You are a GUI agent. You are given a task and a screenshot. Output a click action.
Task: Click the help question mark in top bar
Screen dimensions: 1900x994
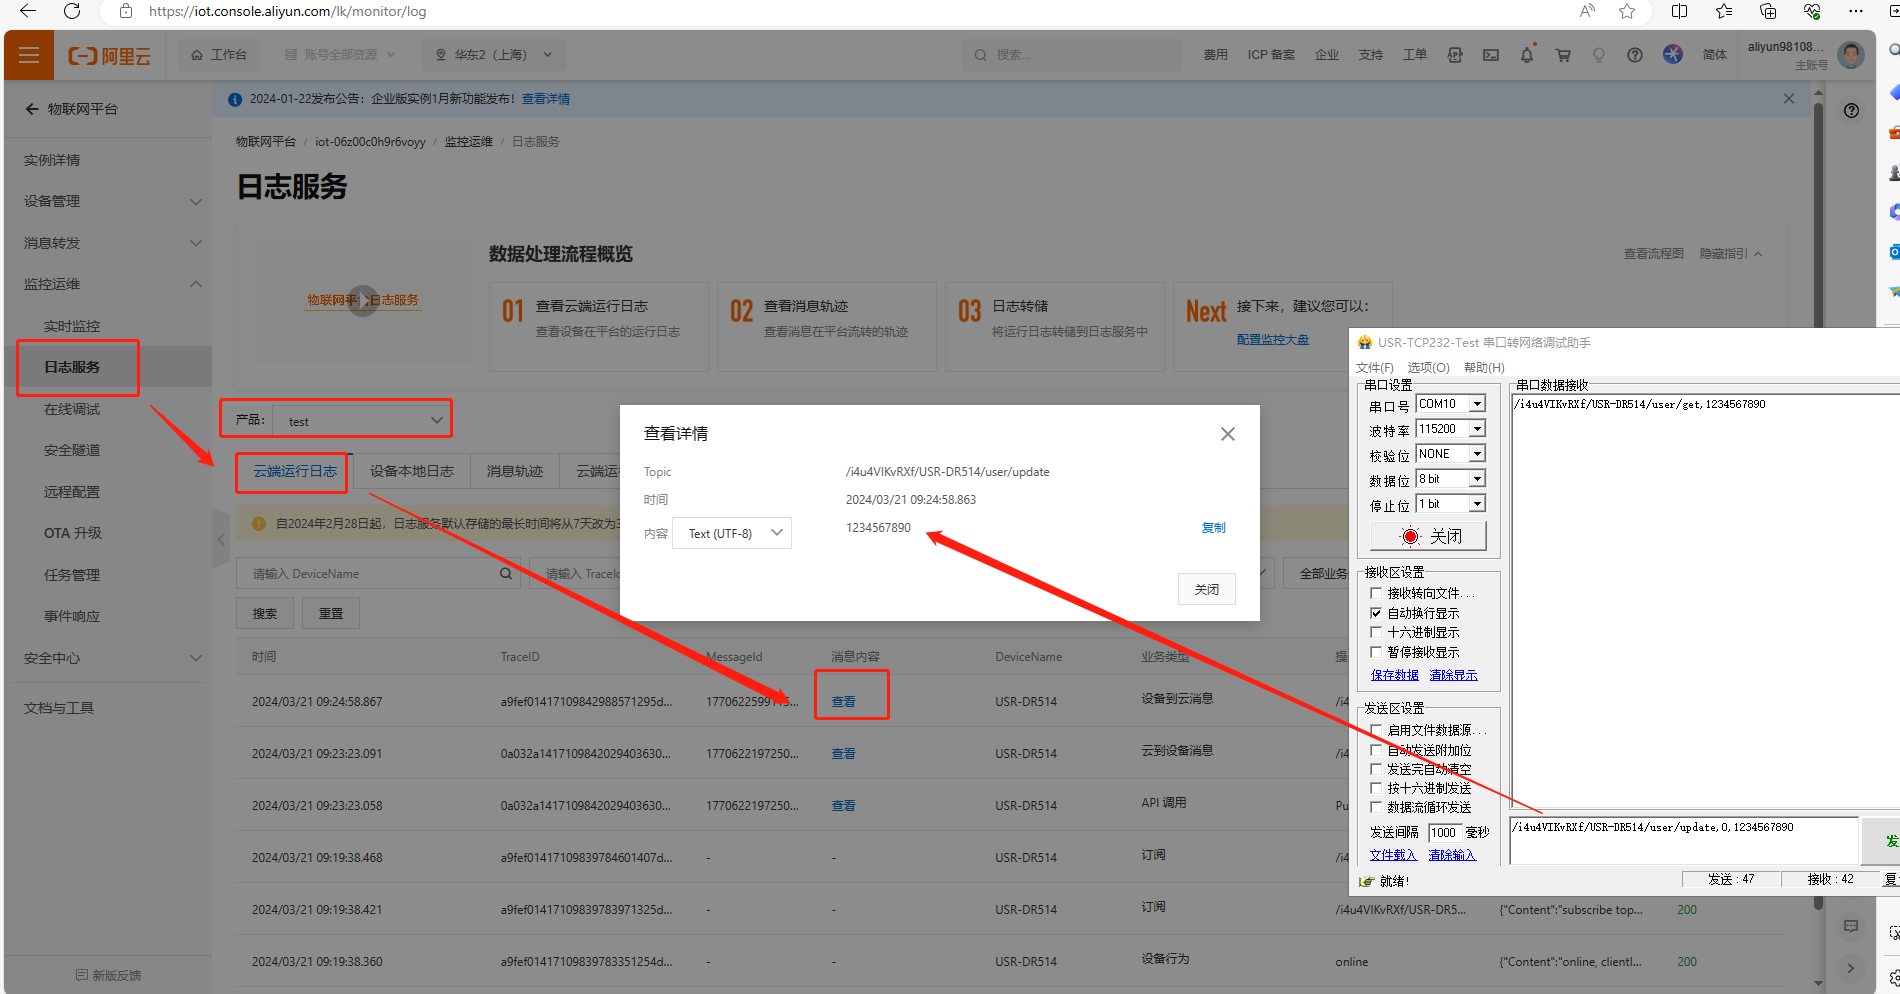tap(1634, 55)
